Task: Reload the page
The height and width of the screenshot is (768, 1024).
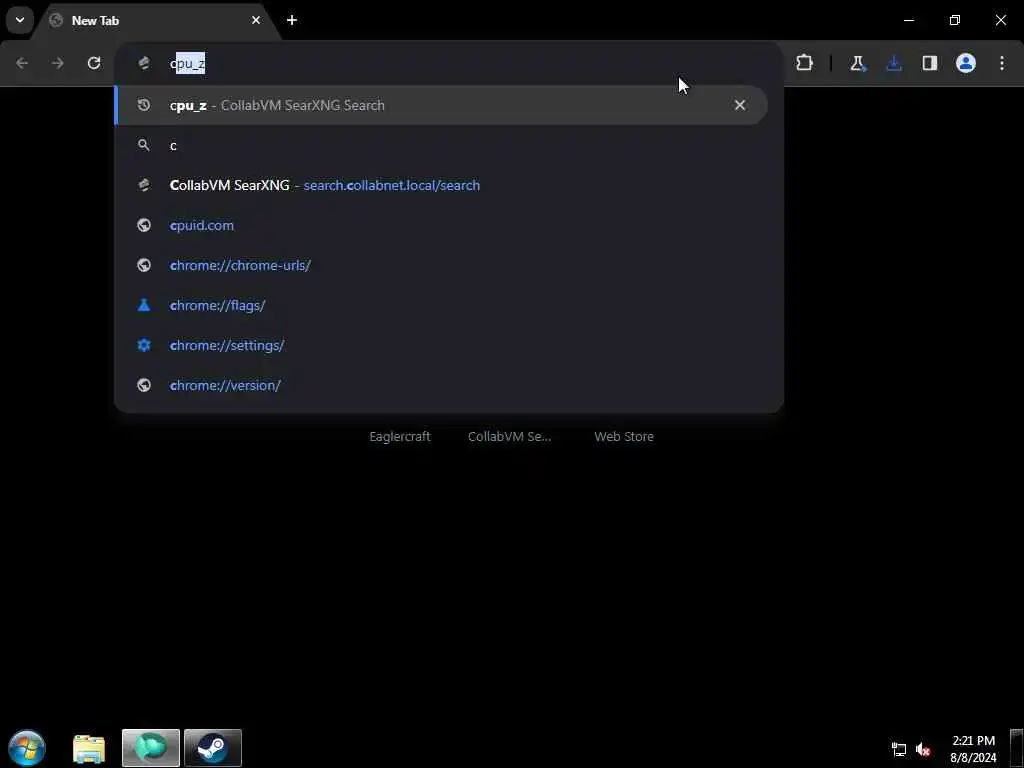Action: pos(94,63)
